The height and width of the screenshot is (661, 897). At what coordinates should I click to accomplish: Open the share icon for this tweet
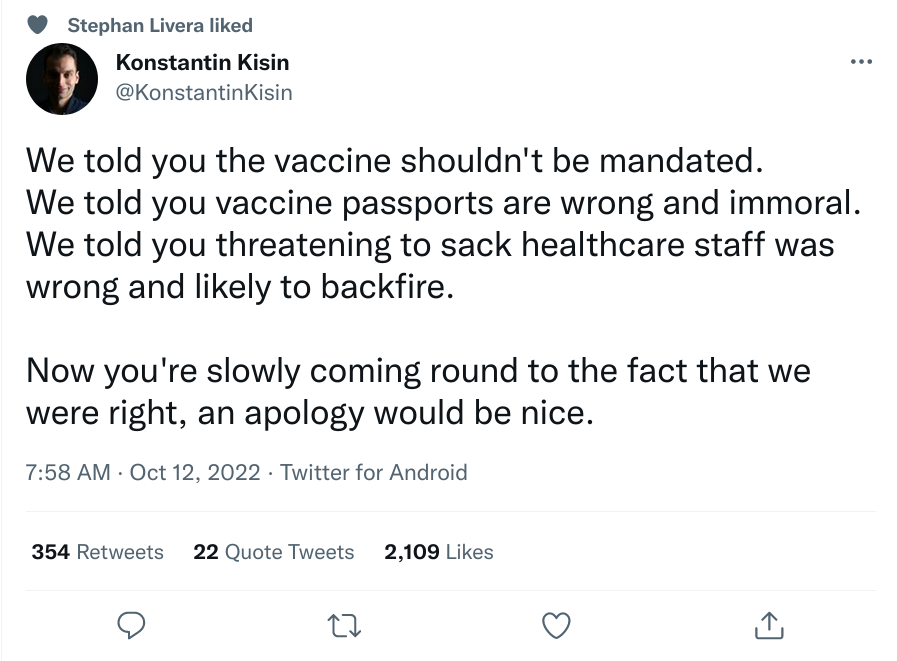(x=768, y=625)
